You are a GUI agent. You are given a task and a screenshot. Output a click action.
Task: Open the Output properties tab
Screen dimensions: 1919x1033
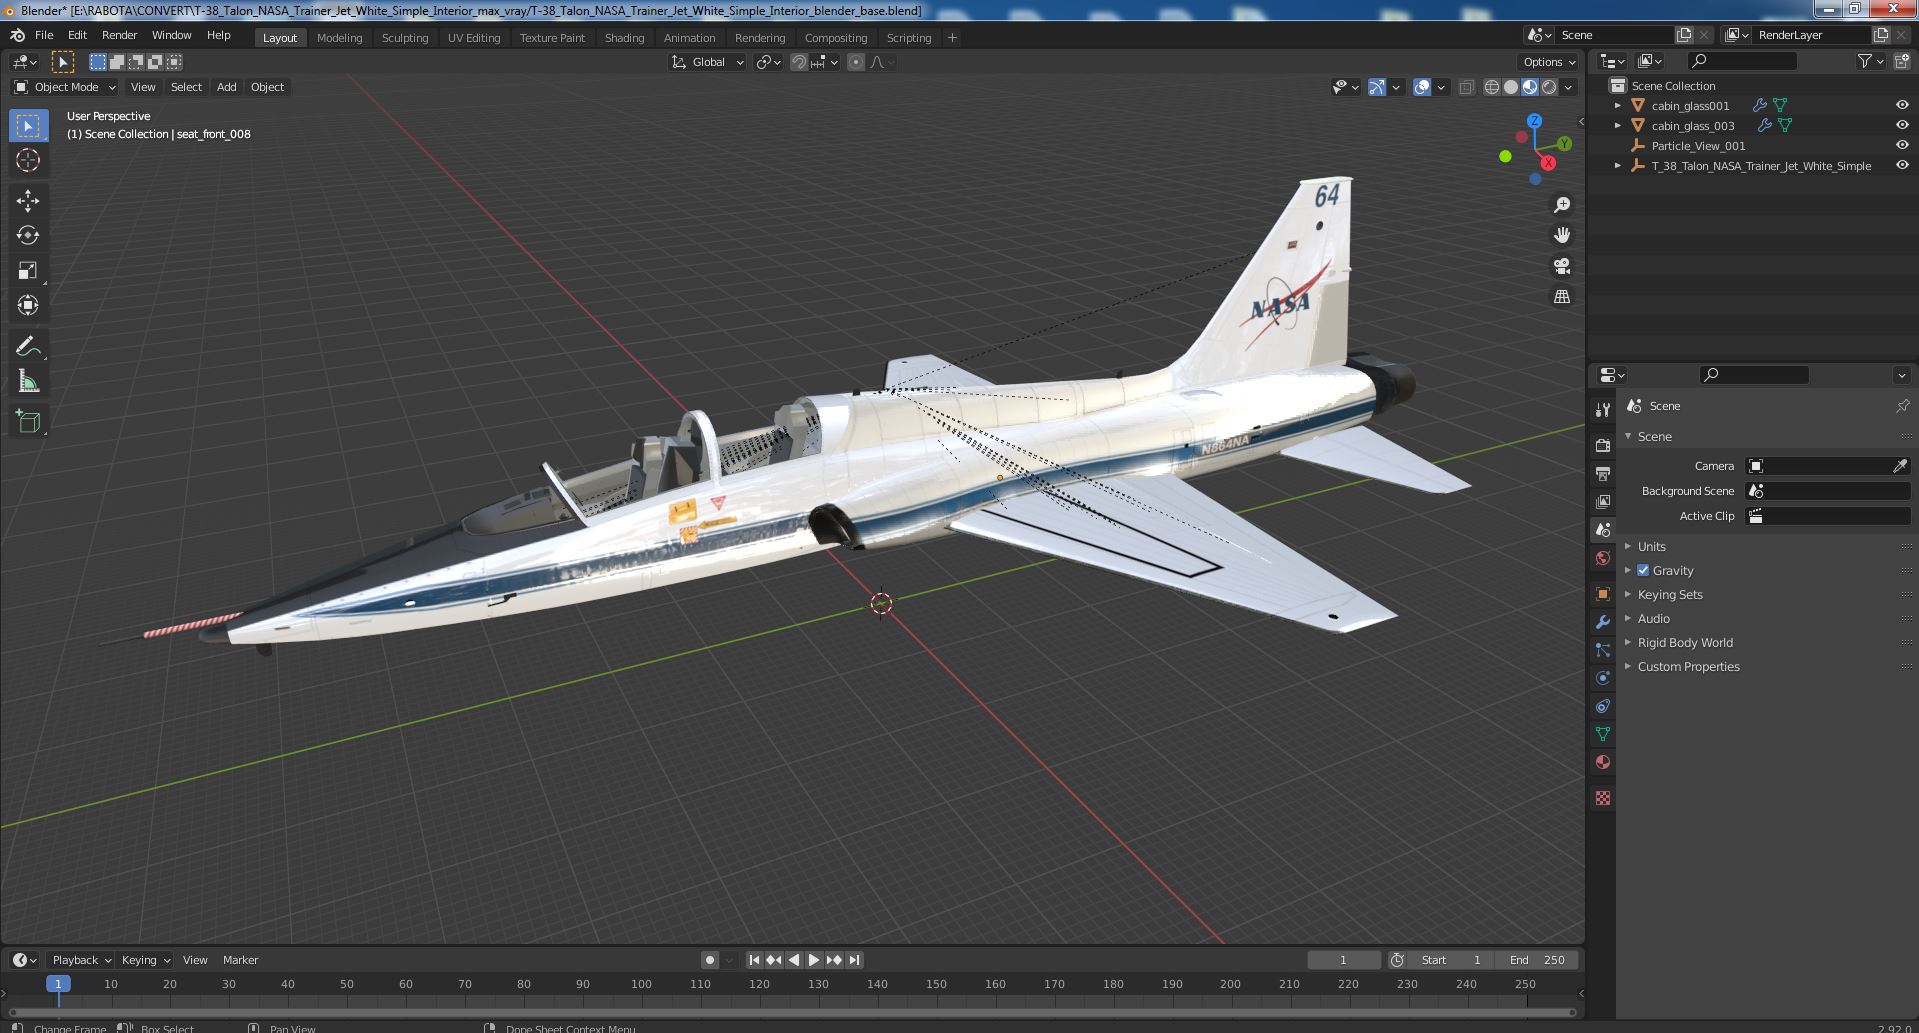(1603, 473)
